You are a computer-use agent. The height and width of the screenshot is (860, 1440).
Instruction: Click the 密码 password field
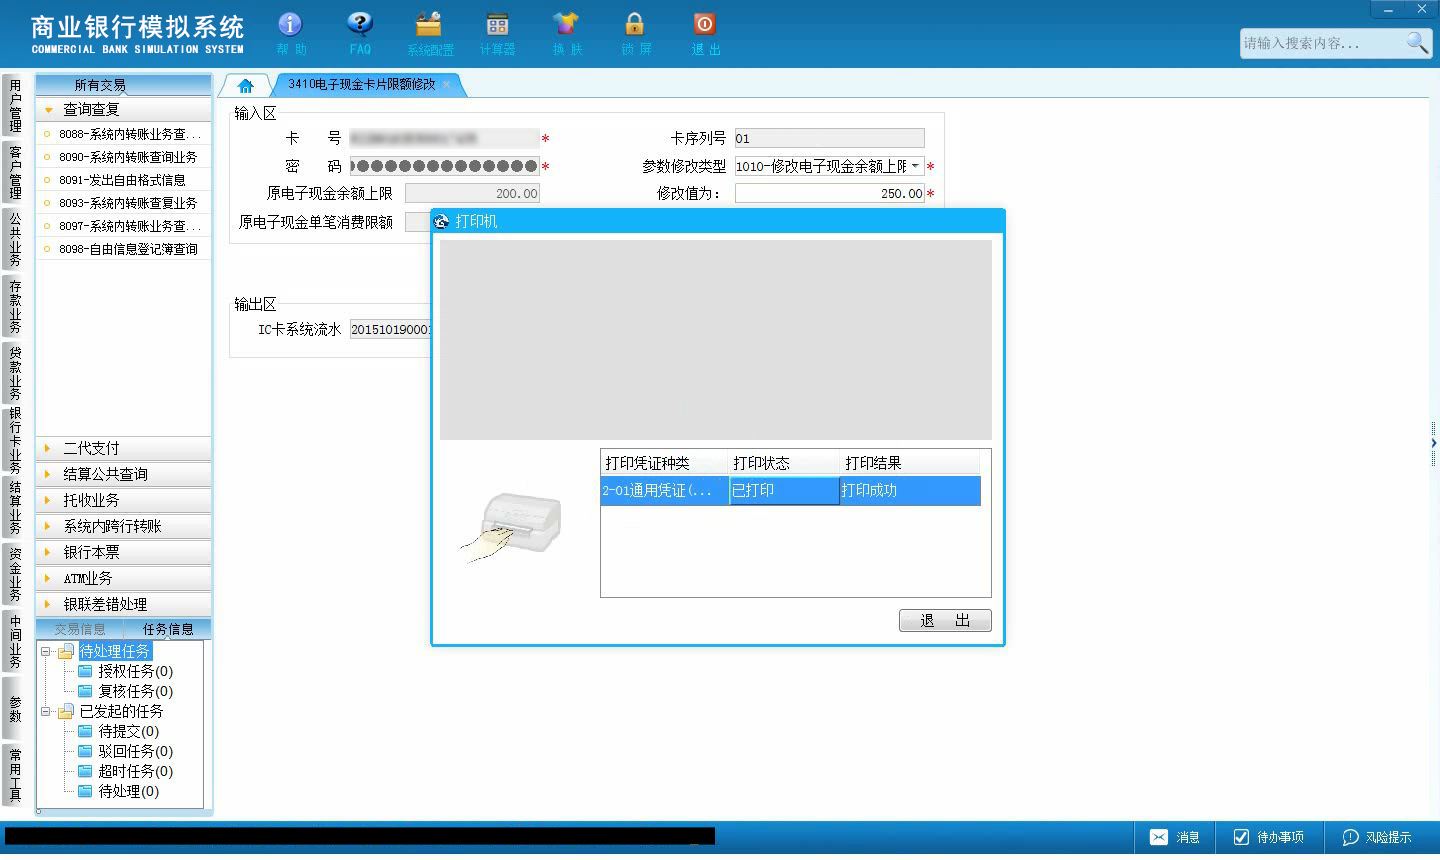click(x=445, y=166)
